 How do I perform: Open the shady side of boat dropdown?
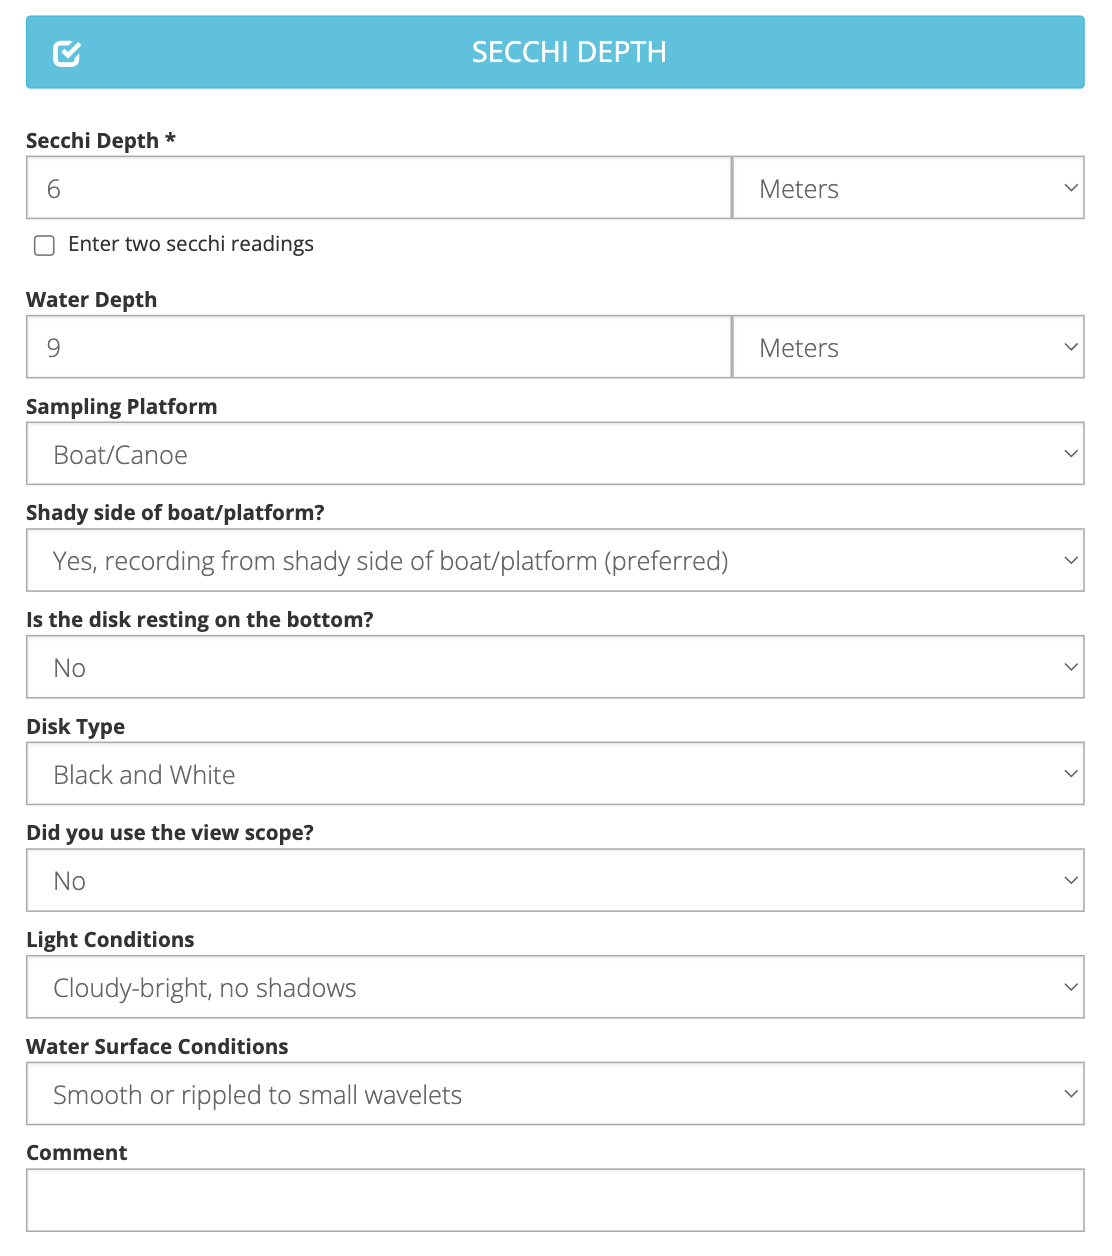pos(555,560)
